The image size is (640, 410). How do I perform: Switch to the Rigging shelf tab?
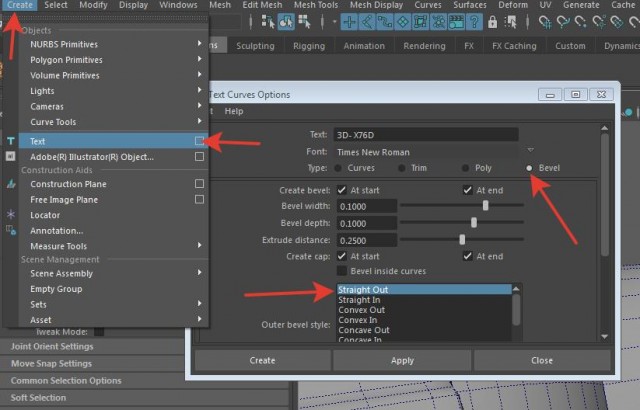coord(309,46)
